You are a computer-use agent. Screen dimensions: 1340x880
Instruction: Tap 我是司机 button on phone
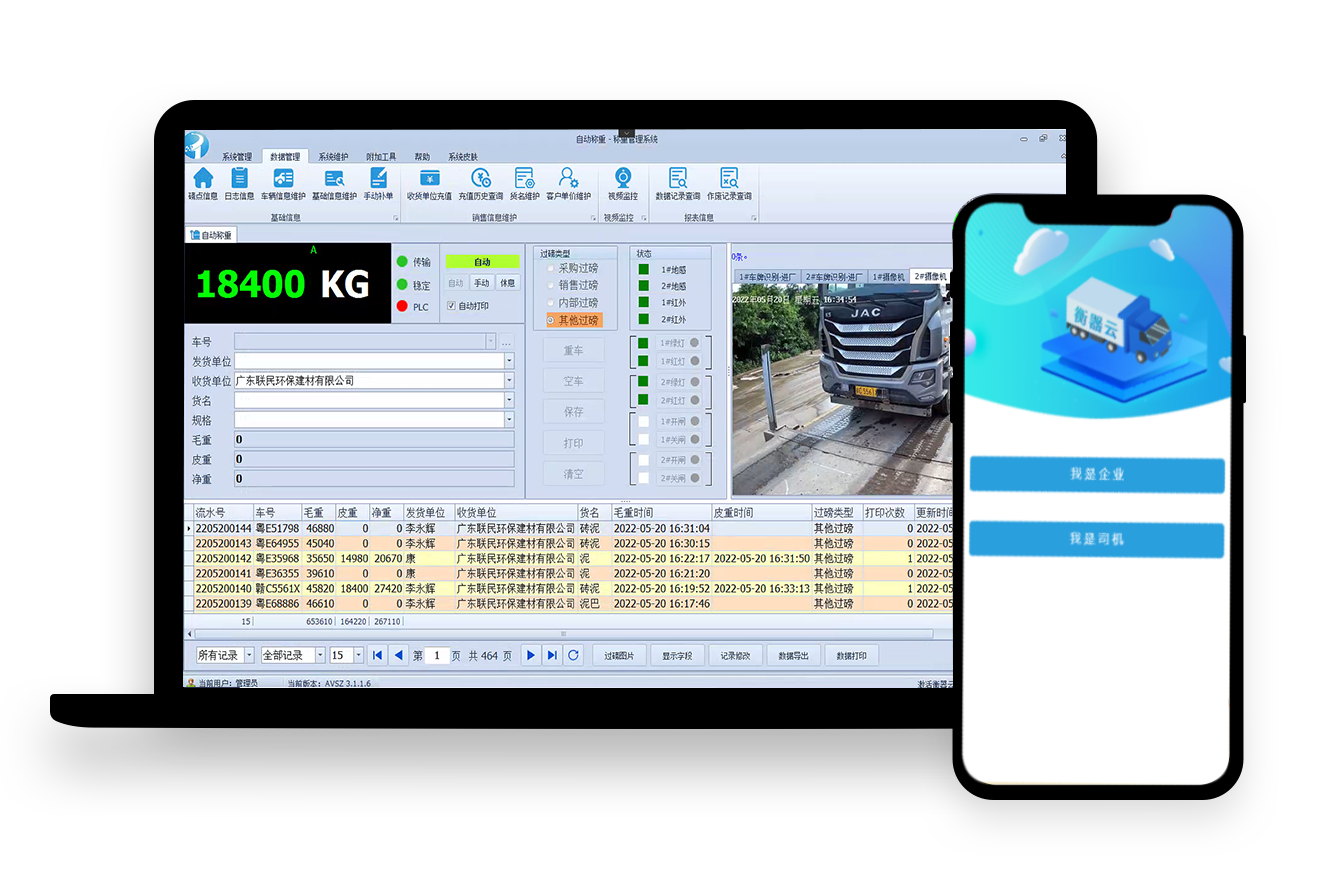pyautogui.click(x=1097, y=539)
